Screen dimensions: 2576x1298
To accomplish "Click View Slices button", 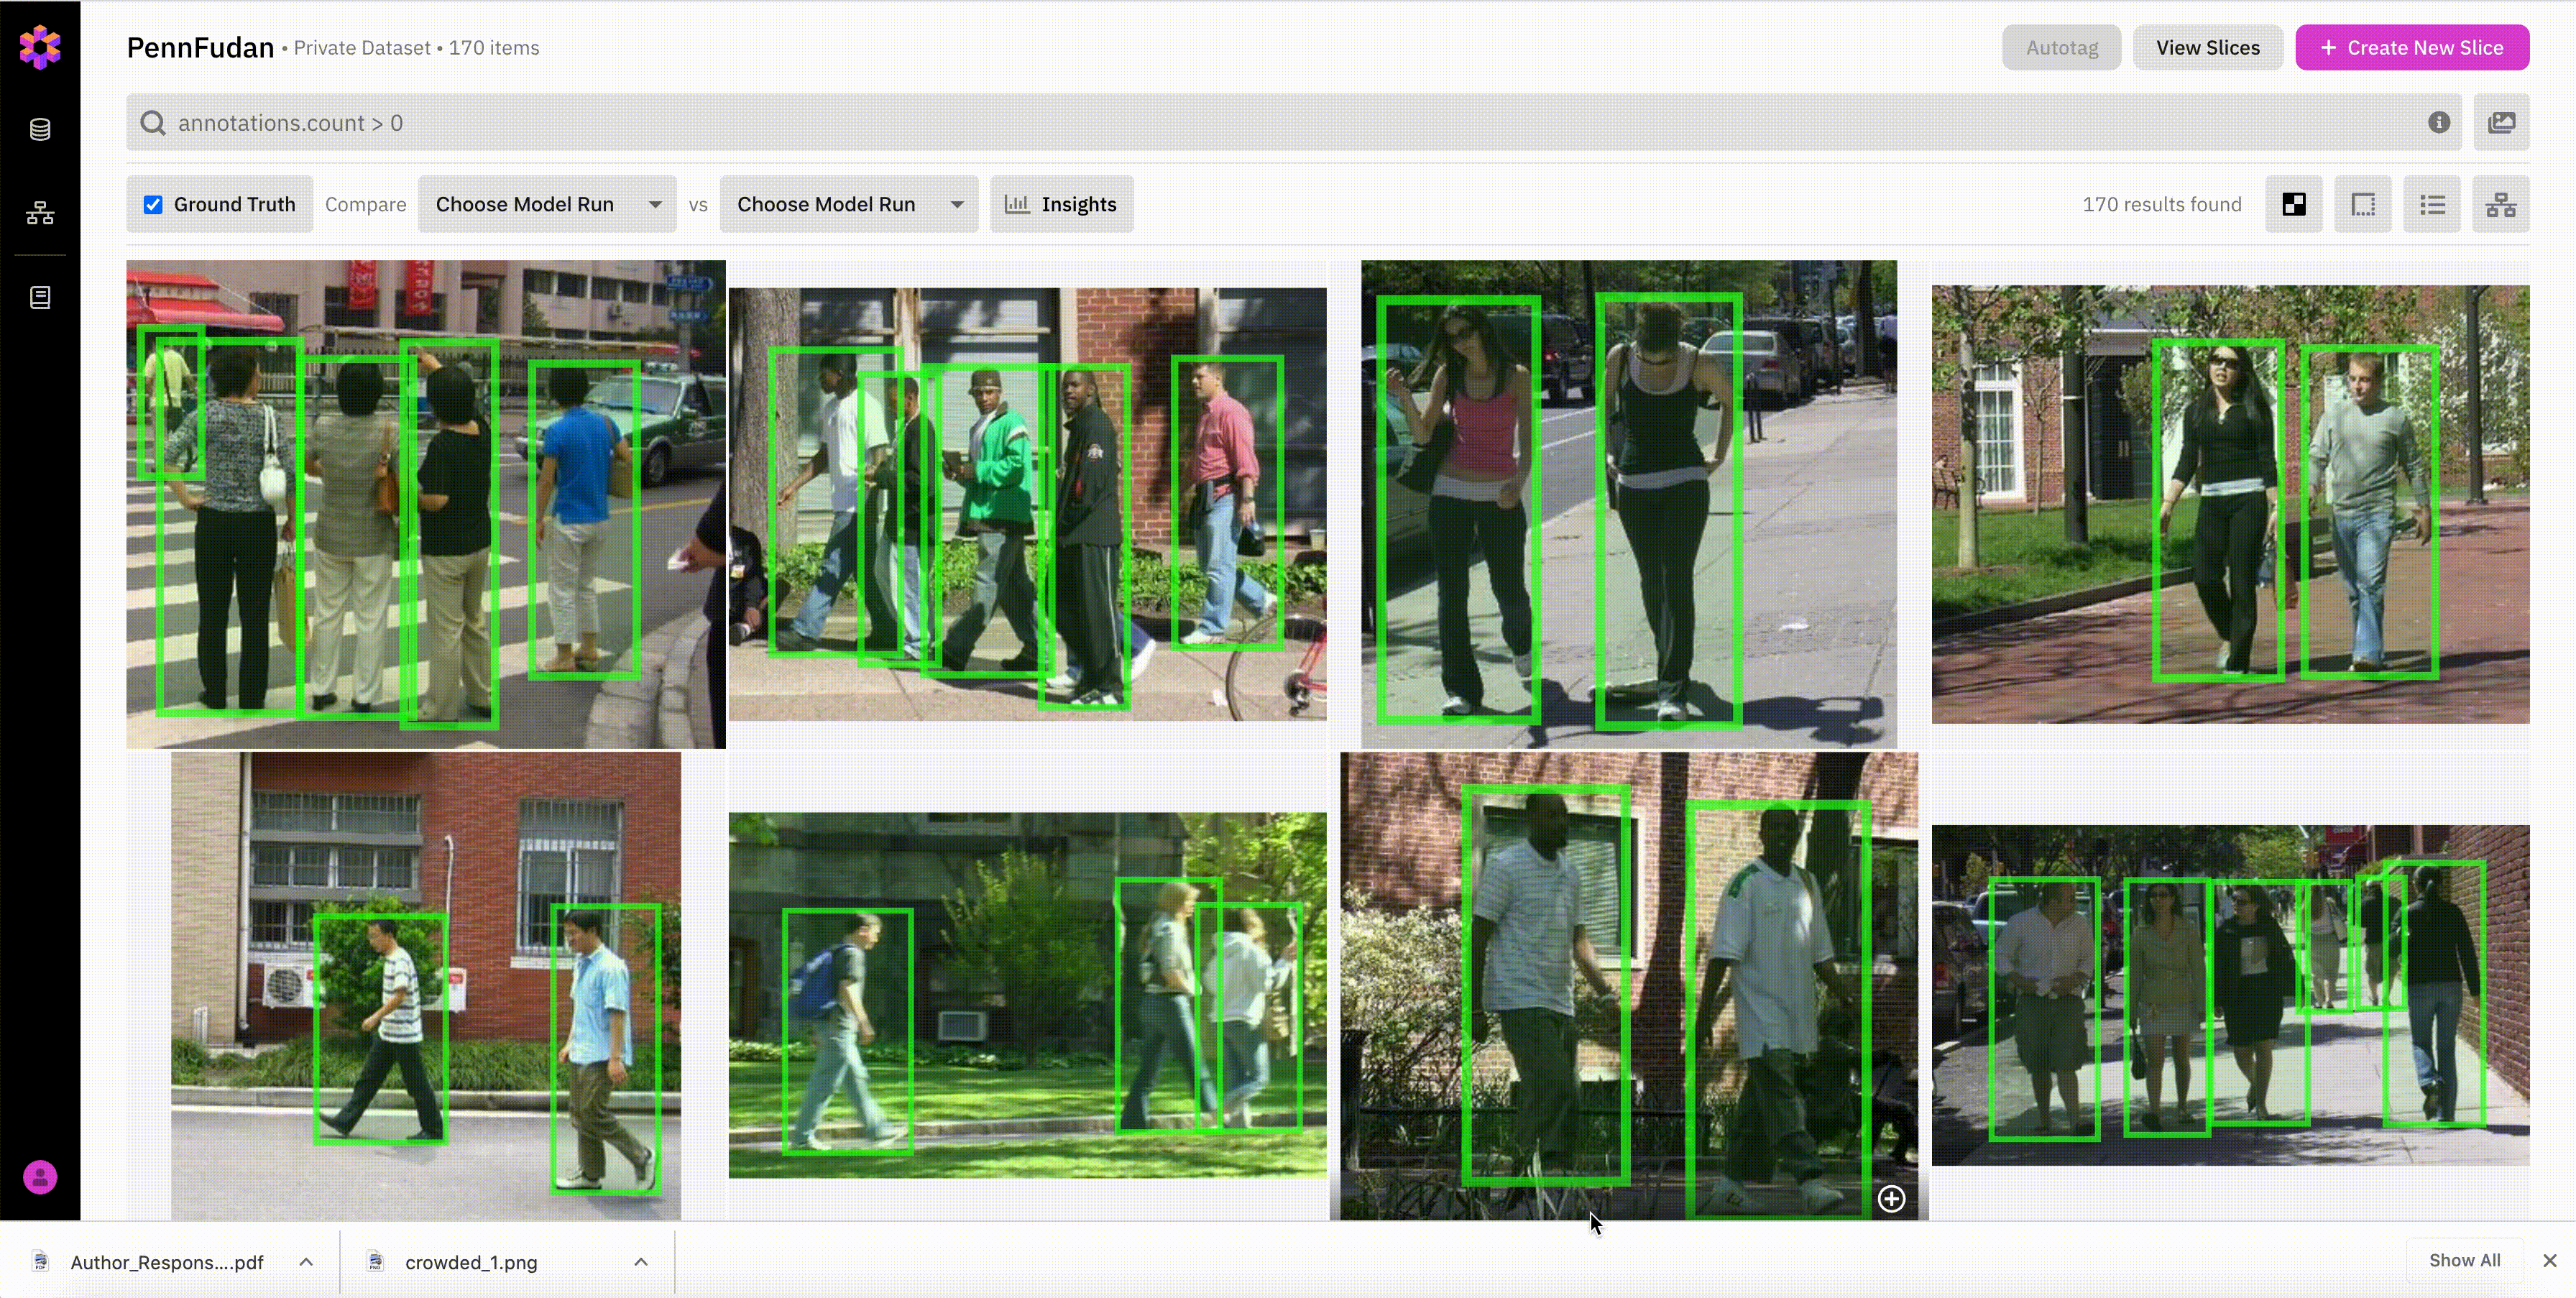I will [x=2207, y=47].
